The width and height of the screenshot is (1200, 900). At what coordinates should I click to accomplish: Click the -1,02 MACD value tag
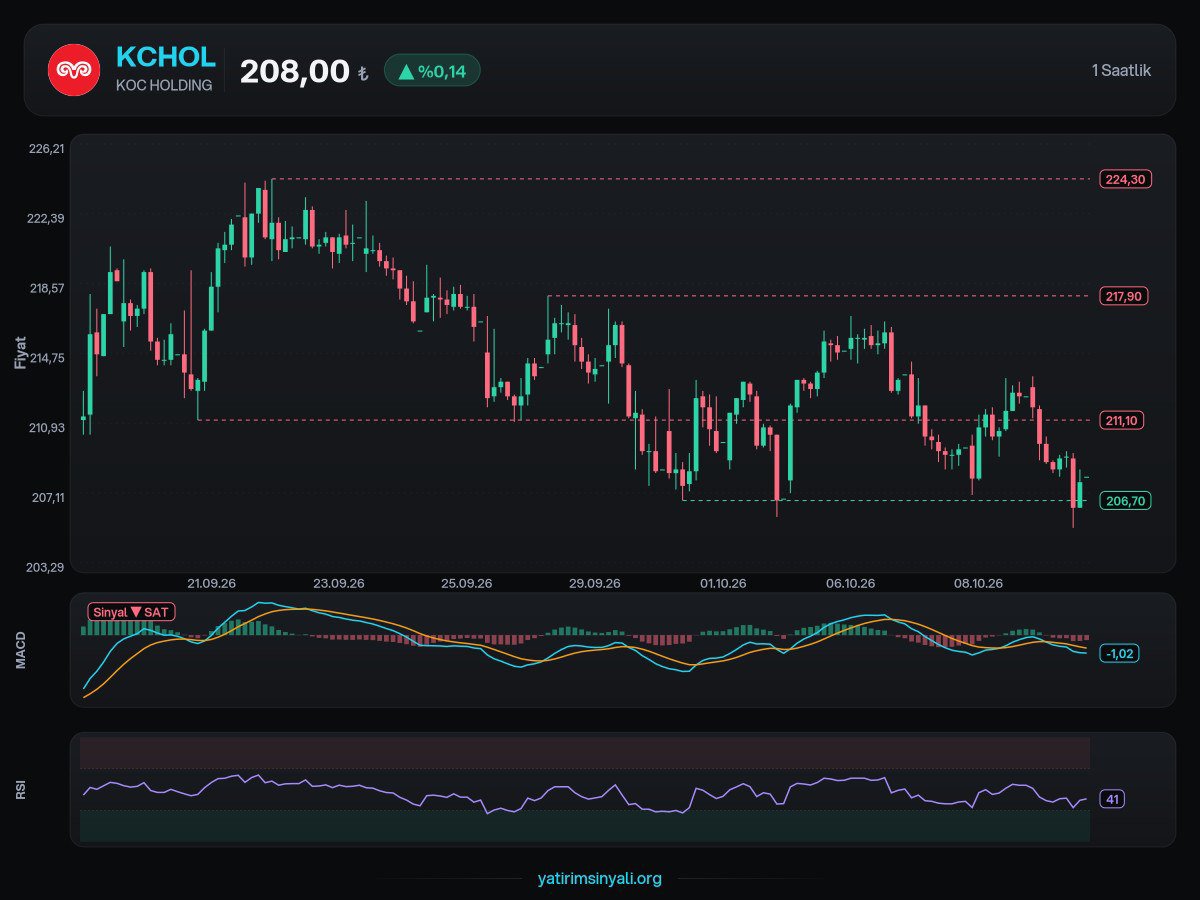pos(1119,653)
